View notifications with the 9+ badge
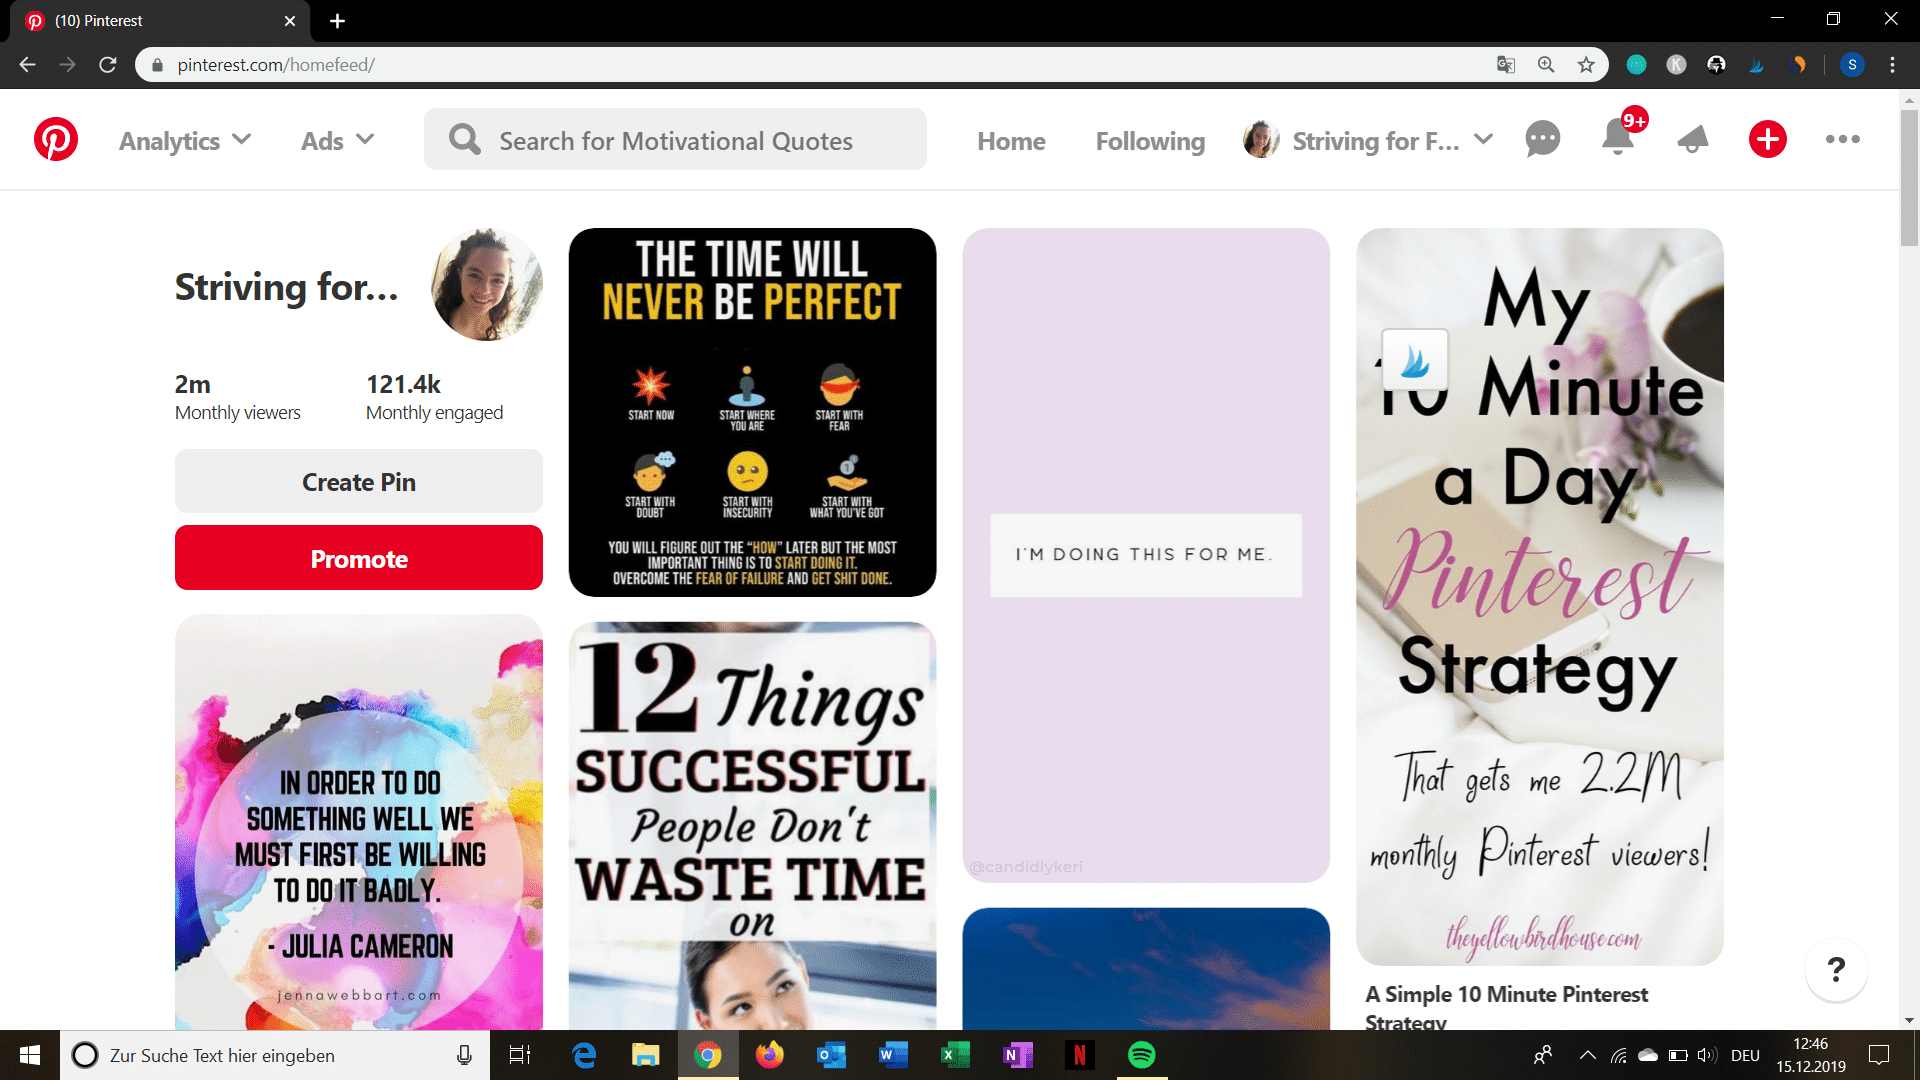1920x1080 pixels. point(1615,140)
